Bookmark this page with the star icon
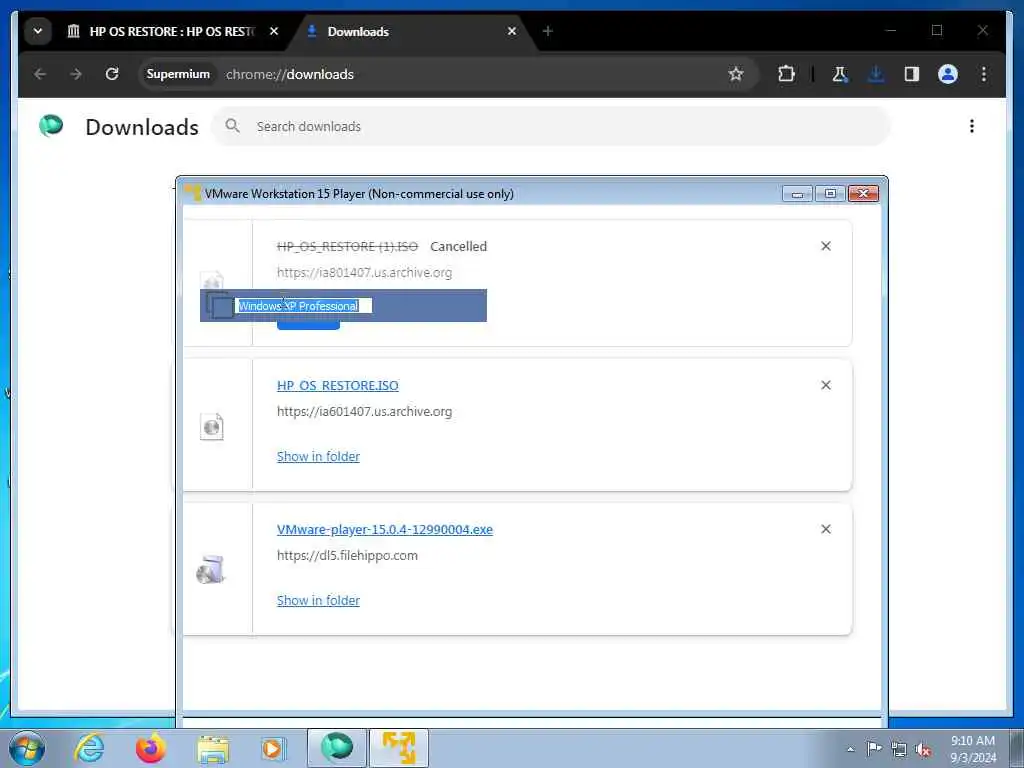This screenshot has height=768, width=1024. pos(736,74)
